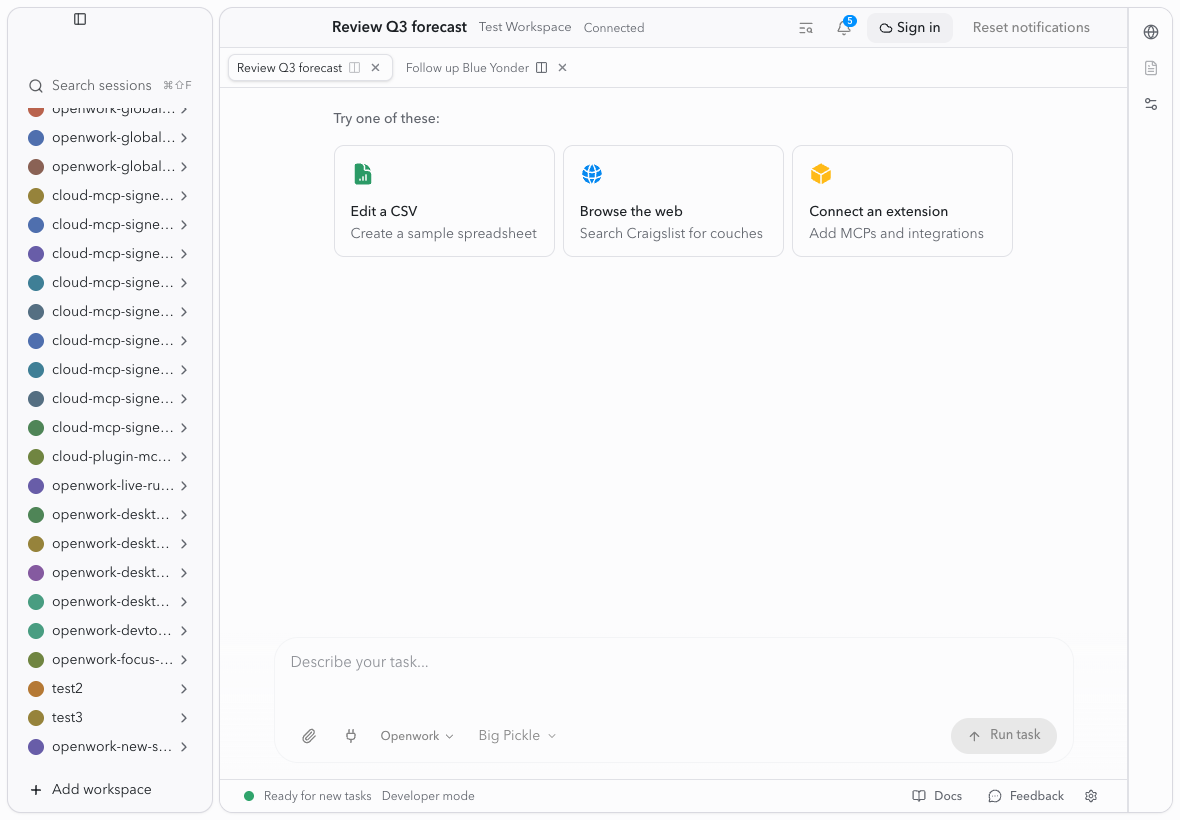The image size is (1180, 820).
Task: Open the Feedback link
Action: [1026, 796]
